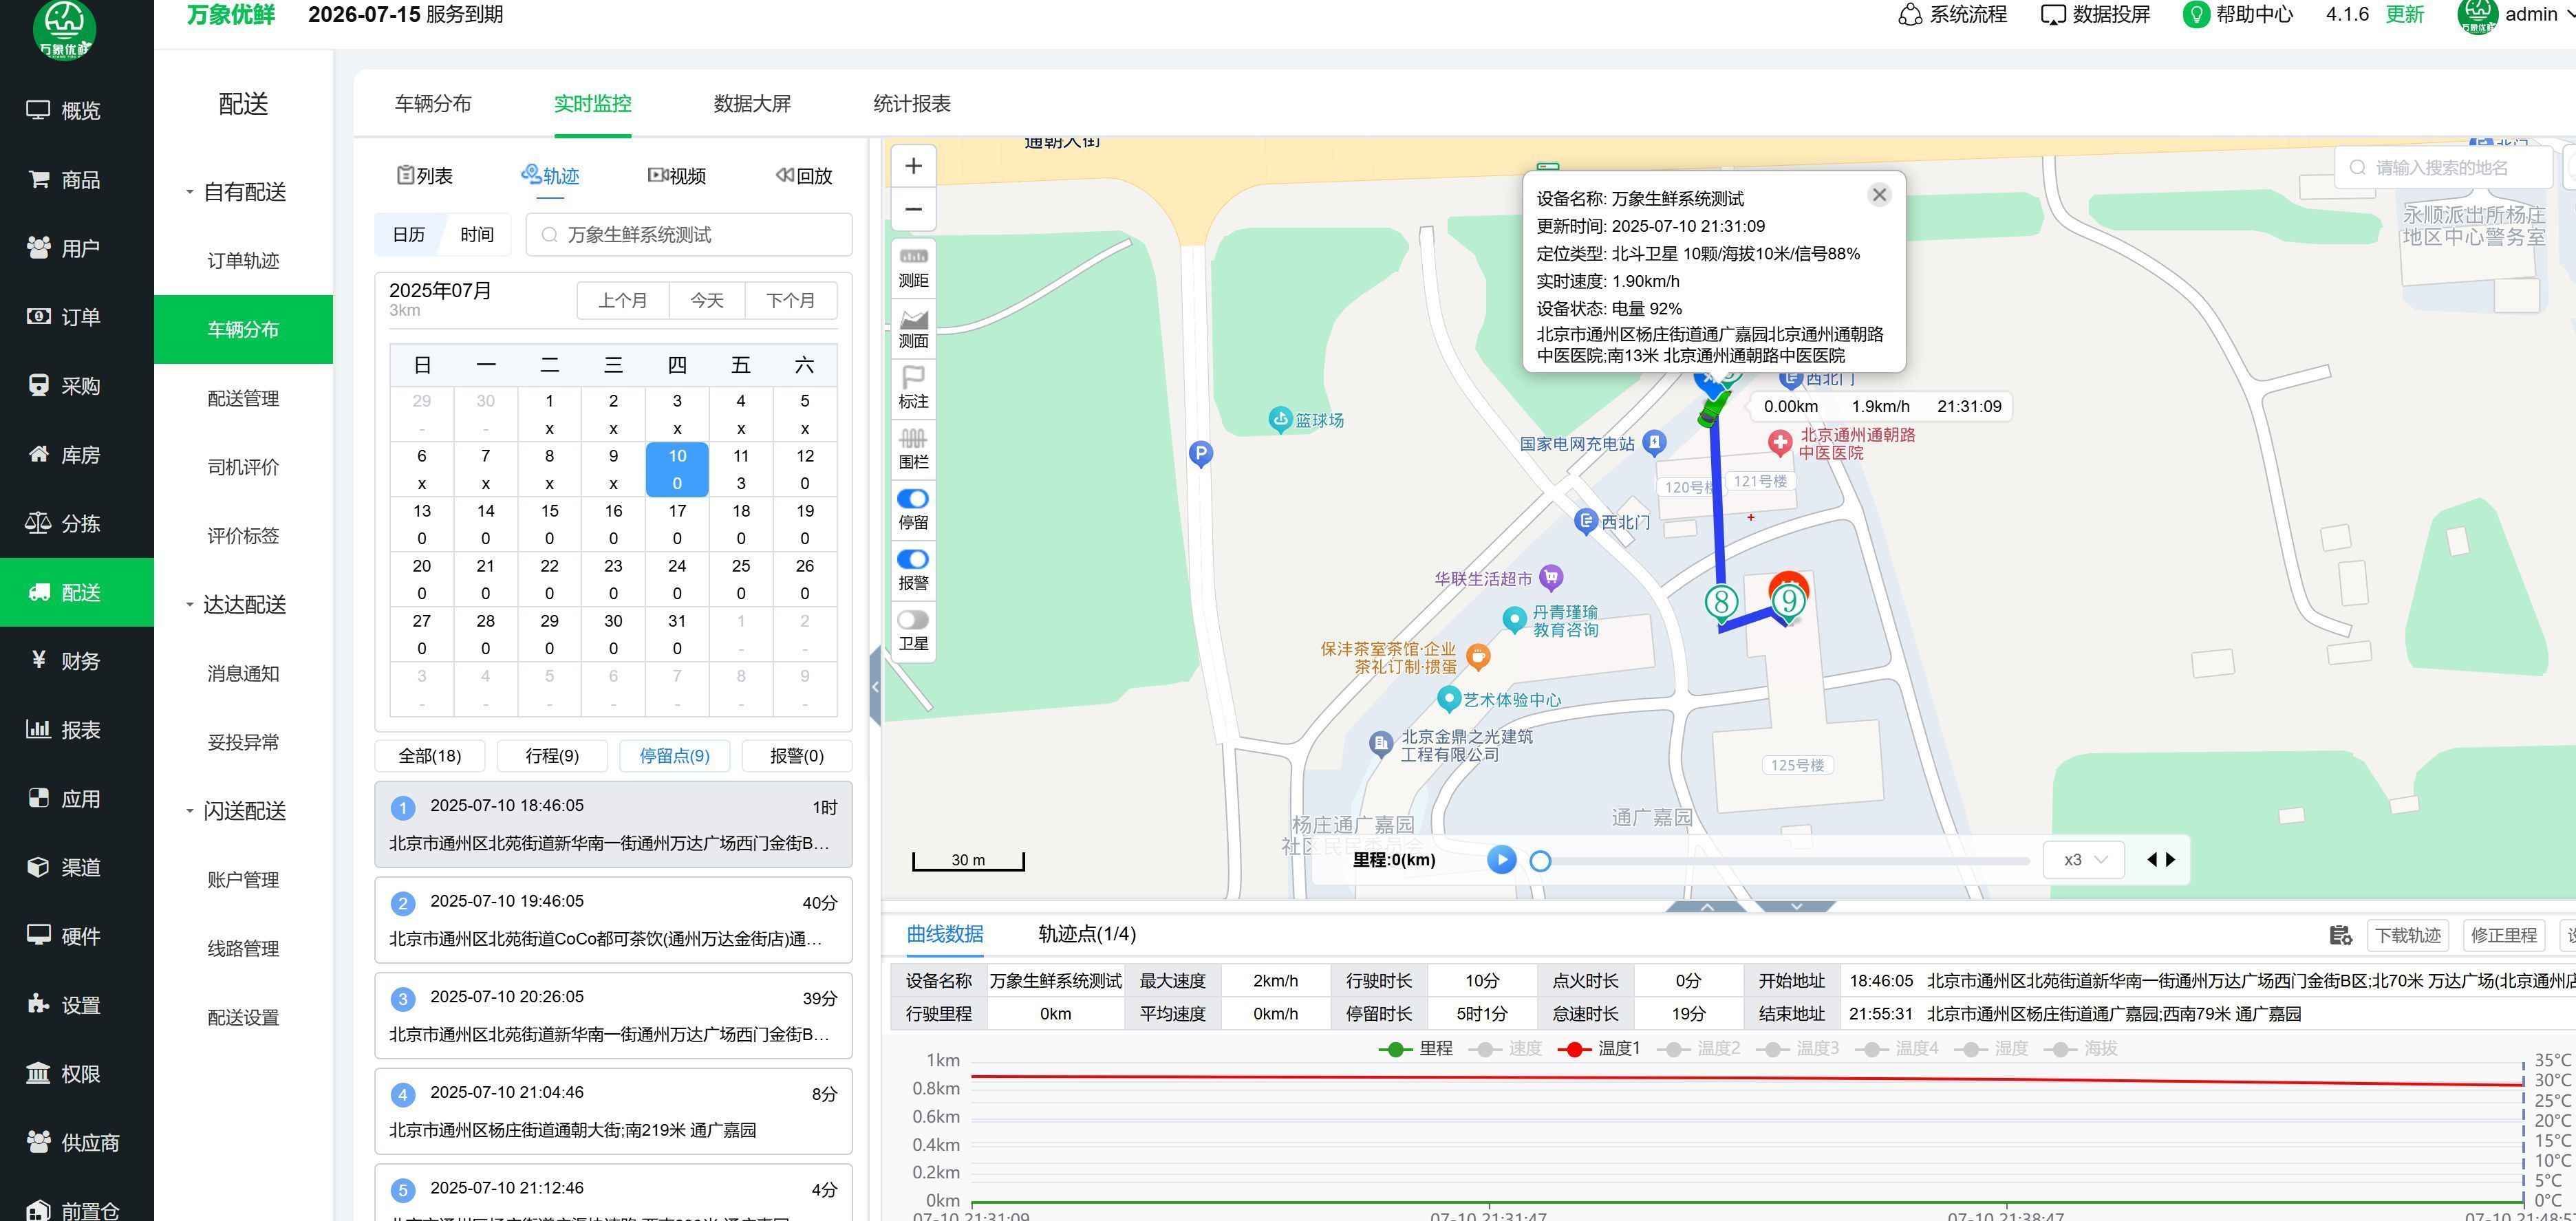Screen dimensions: 2576x1221
Task: Expand bottom data panel upward arrow
Action: coord(1707,907)
